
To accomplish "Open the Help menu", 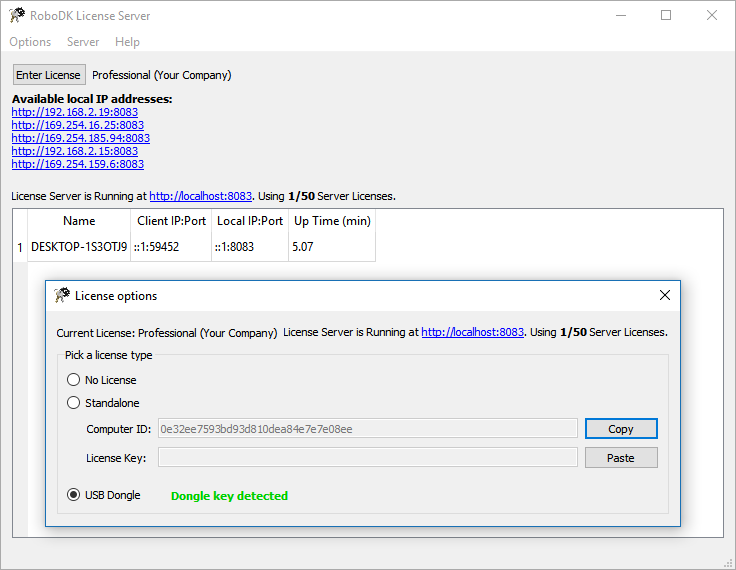I will pos(127,42).
